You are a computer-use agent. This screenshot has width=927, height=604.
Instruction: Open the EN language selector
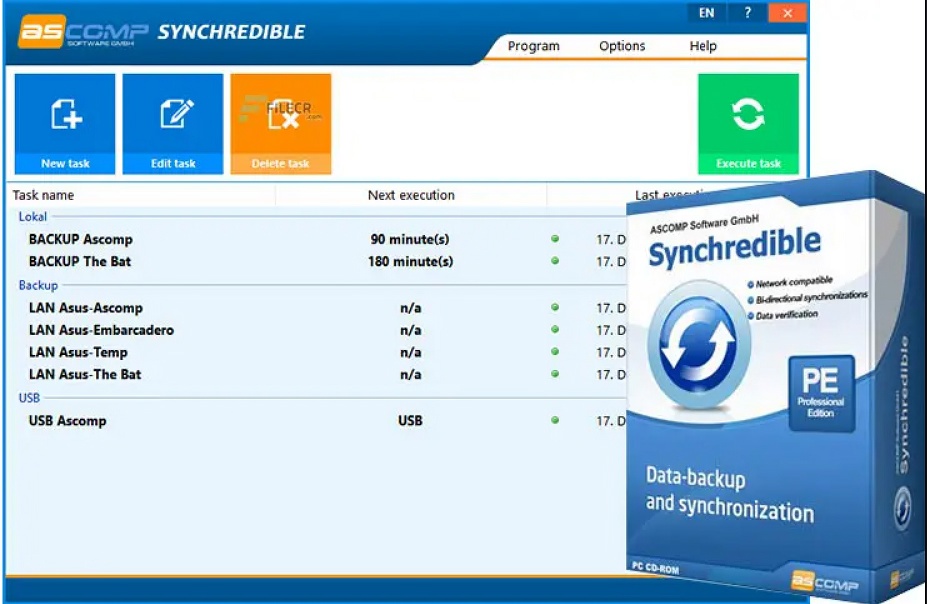pos(707,13)
